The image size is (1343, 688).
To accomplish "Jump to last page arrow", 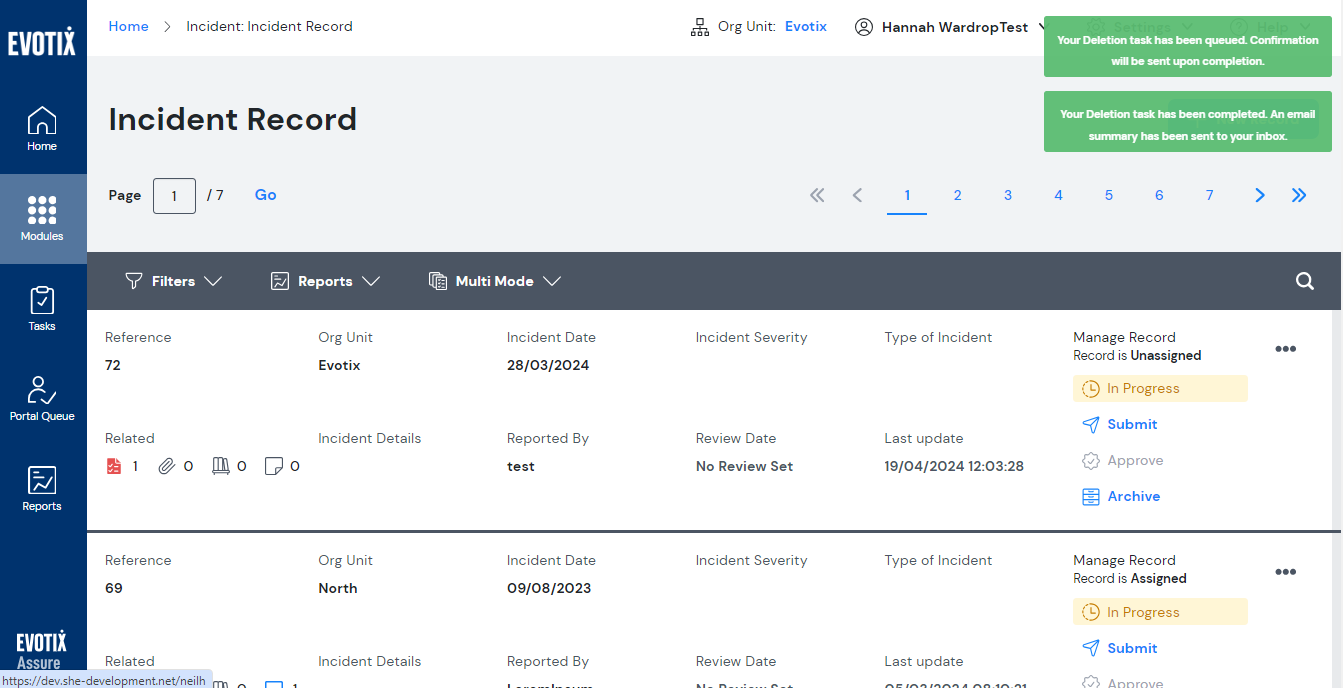I will coord(1299,195).
